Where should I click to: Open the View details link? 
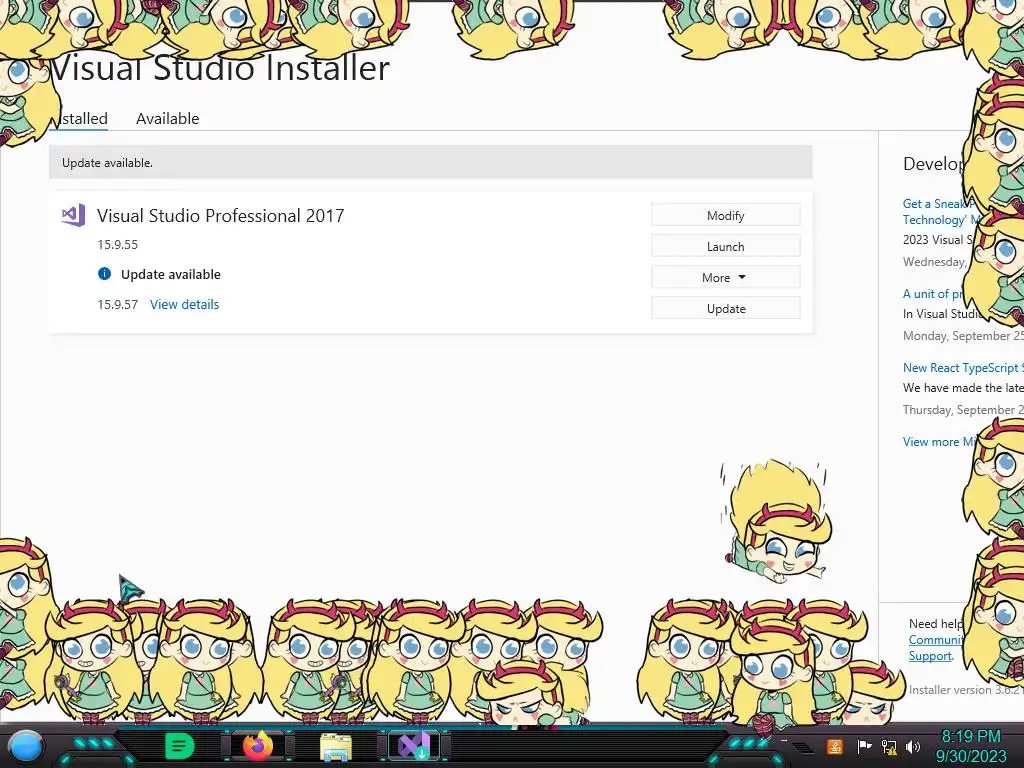(184, 304)
